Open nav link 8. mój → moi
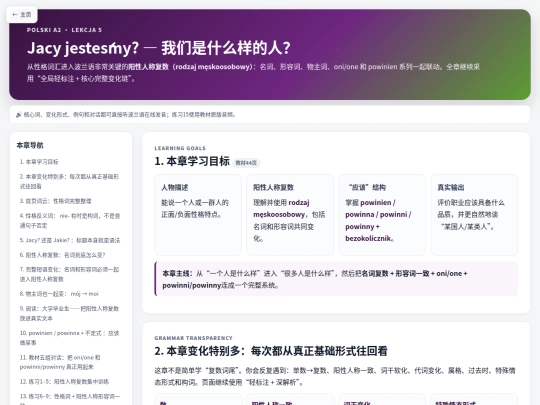 [59, 294]
